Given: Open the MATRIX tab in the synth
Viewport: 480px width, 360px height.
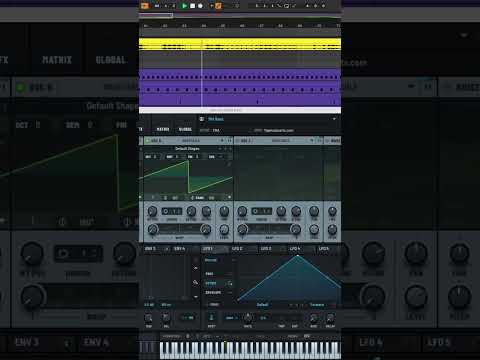Looking at the screenshot, I should pyautogui.click(x=163, y=129).
